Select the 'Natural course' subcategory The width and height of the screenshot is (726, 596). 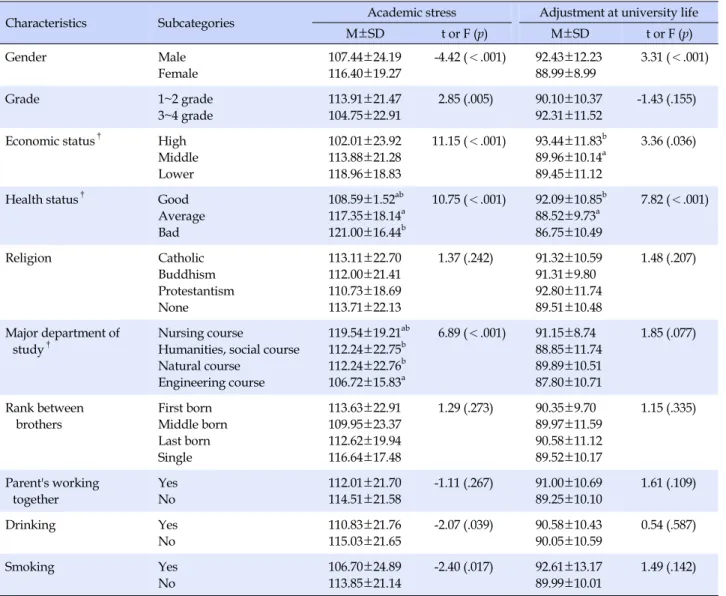pos(199,366)
